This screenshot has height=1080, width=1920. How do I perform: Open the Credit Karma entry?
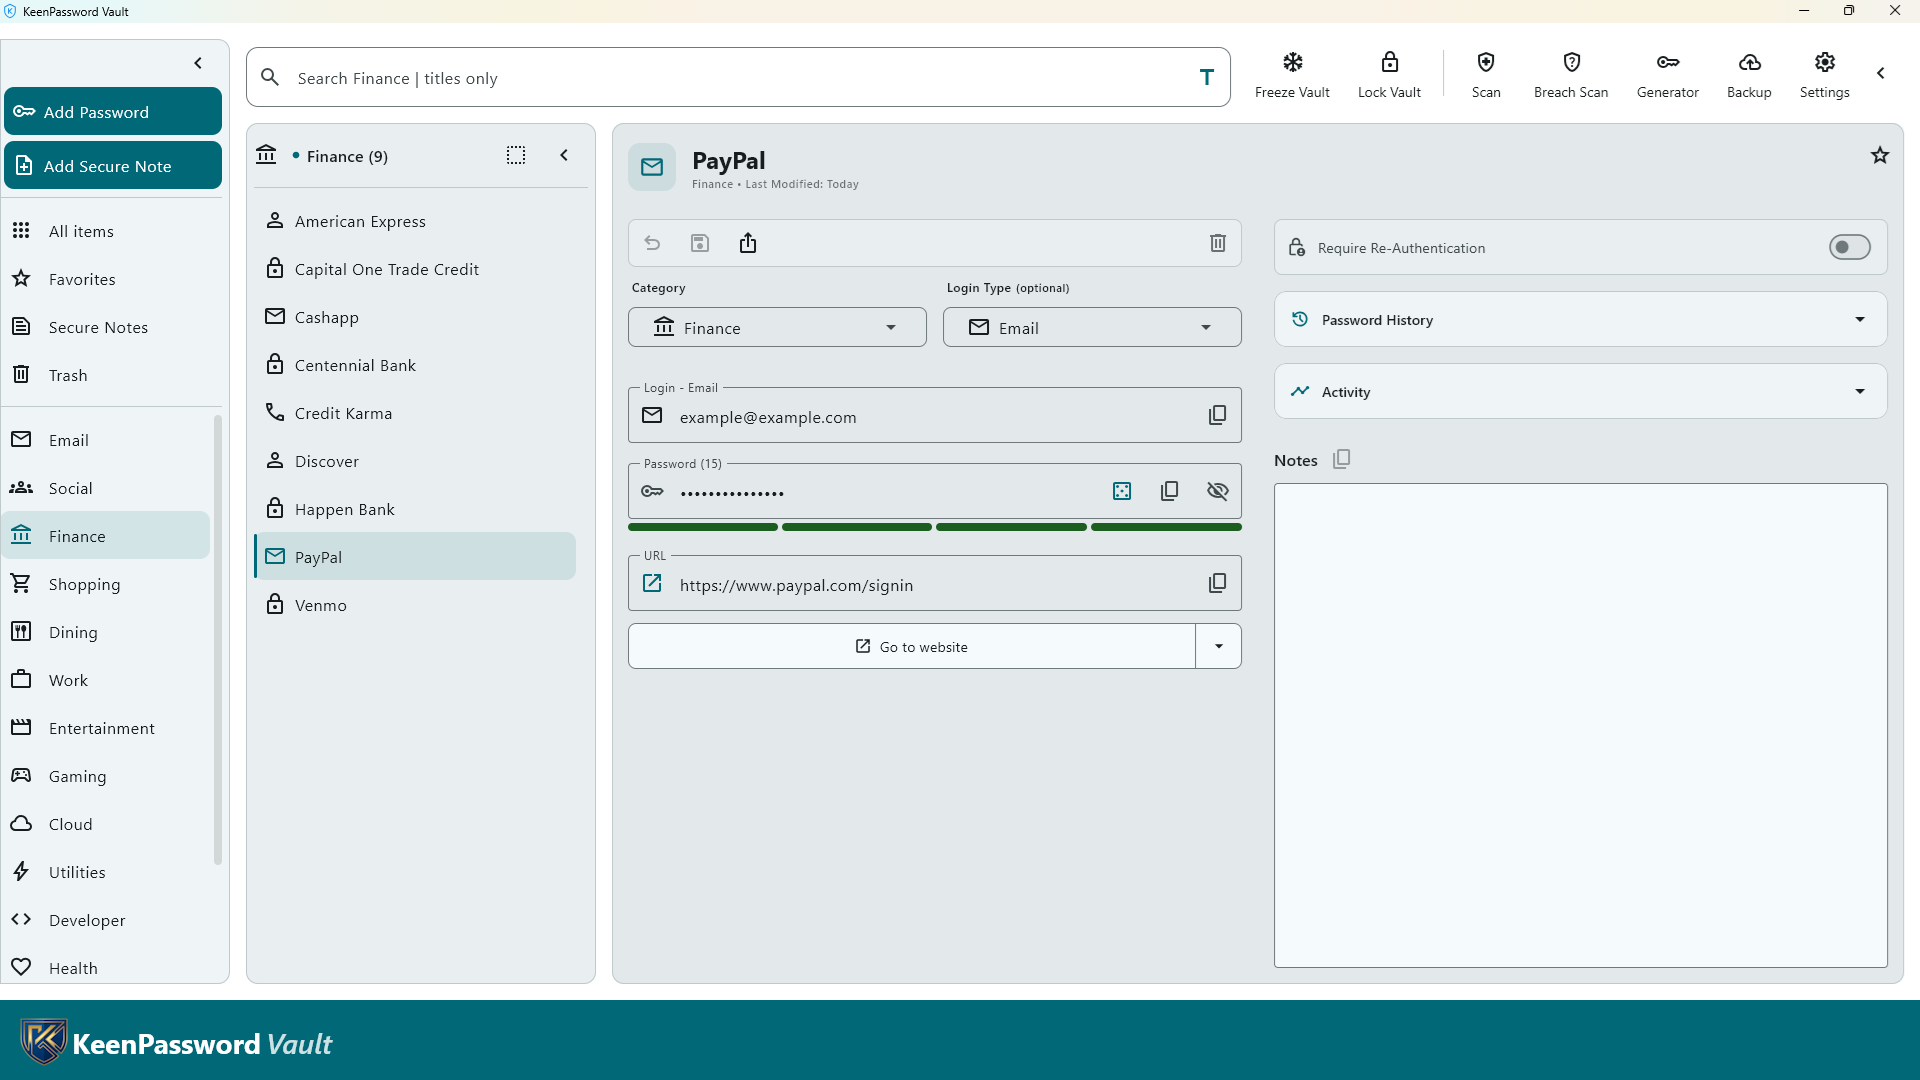tap(415, 413)
